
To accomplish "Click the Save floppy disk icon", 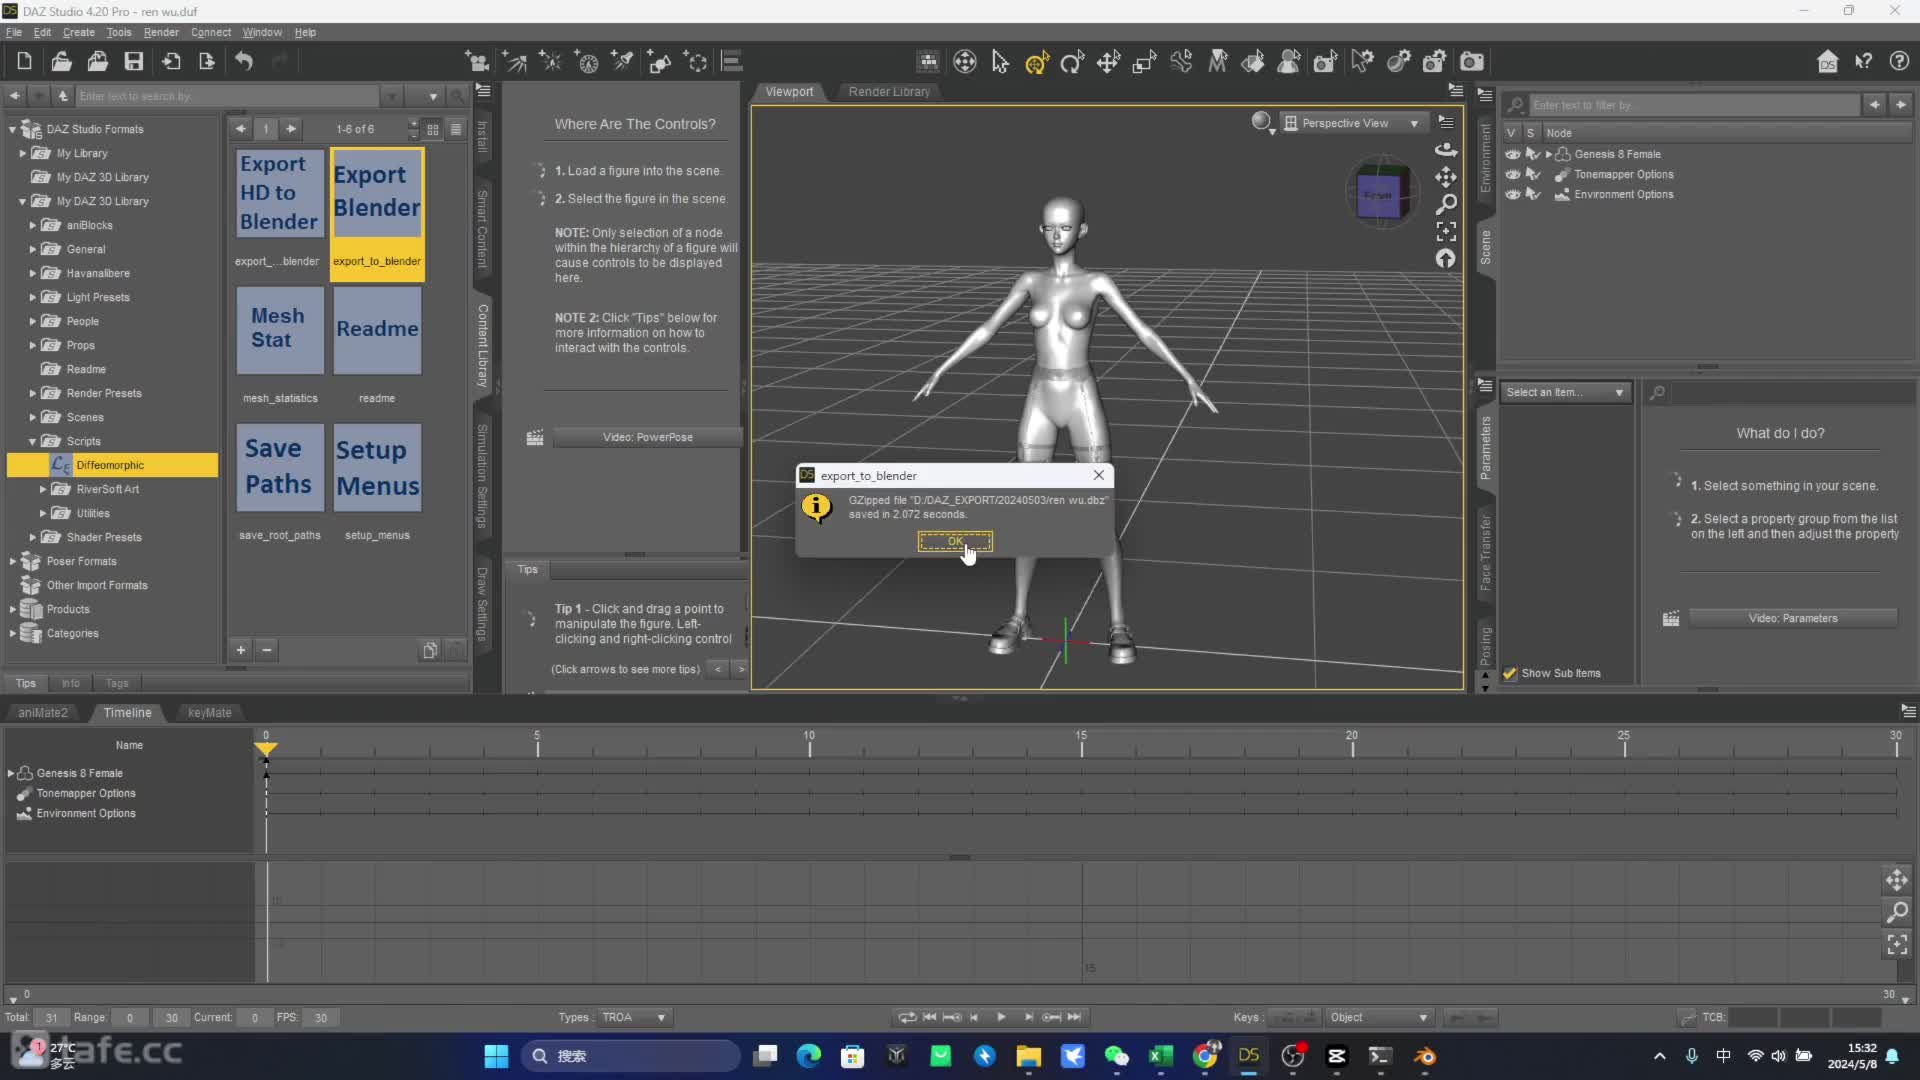I will (133, 61).
